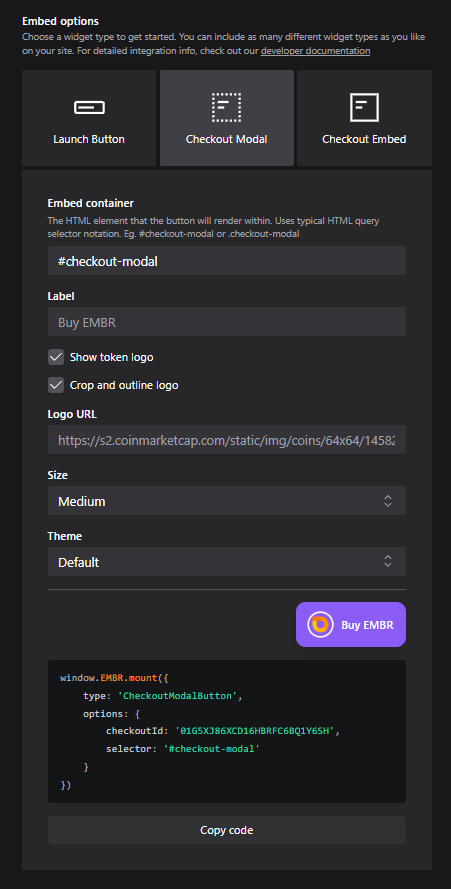Click the Checkout Modal dashed-square icon

pyautogui.click(x=226, y=107)
